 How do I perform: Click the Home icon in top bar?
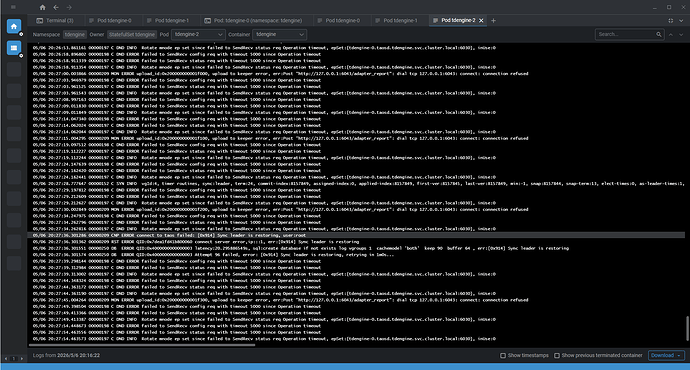point(42,7)
